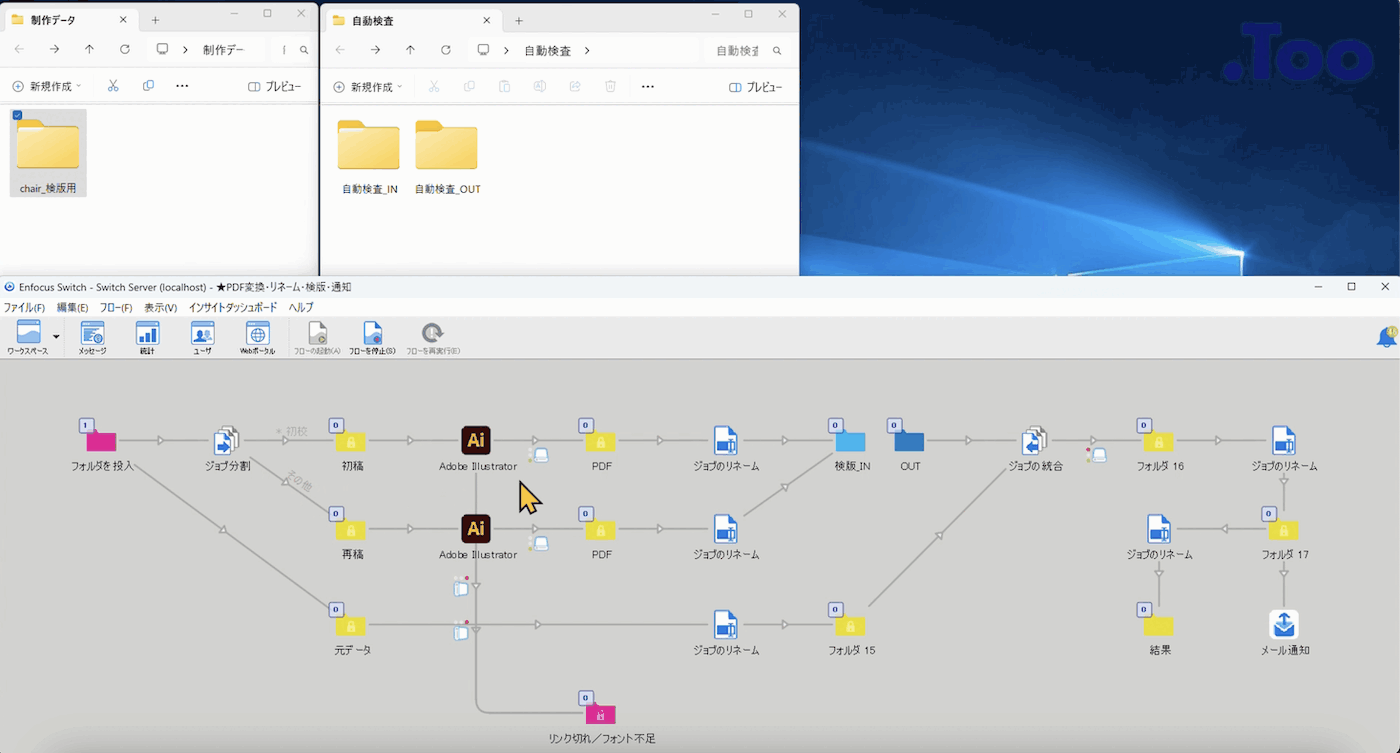Open the 統計 (Statistics) view
1400x753 pixels.
pos(147,336)
